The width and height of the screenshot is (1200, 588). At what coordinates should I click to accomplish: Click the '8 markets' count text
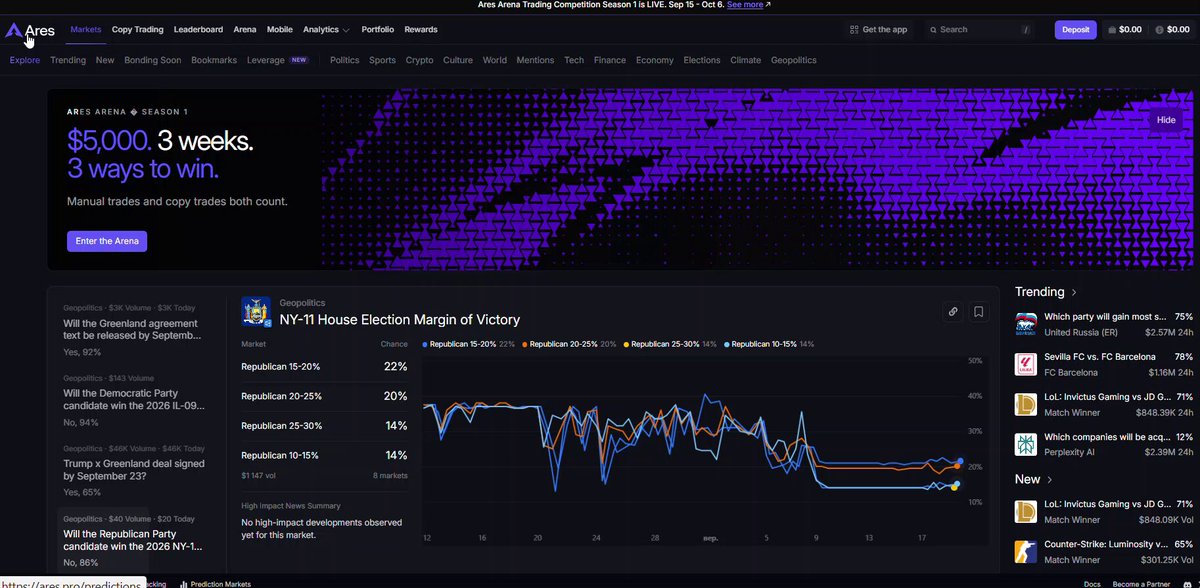[391, 476]
